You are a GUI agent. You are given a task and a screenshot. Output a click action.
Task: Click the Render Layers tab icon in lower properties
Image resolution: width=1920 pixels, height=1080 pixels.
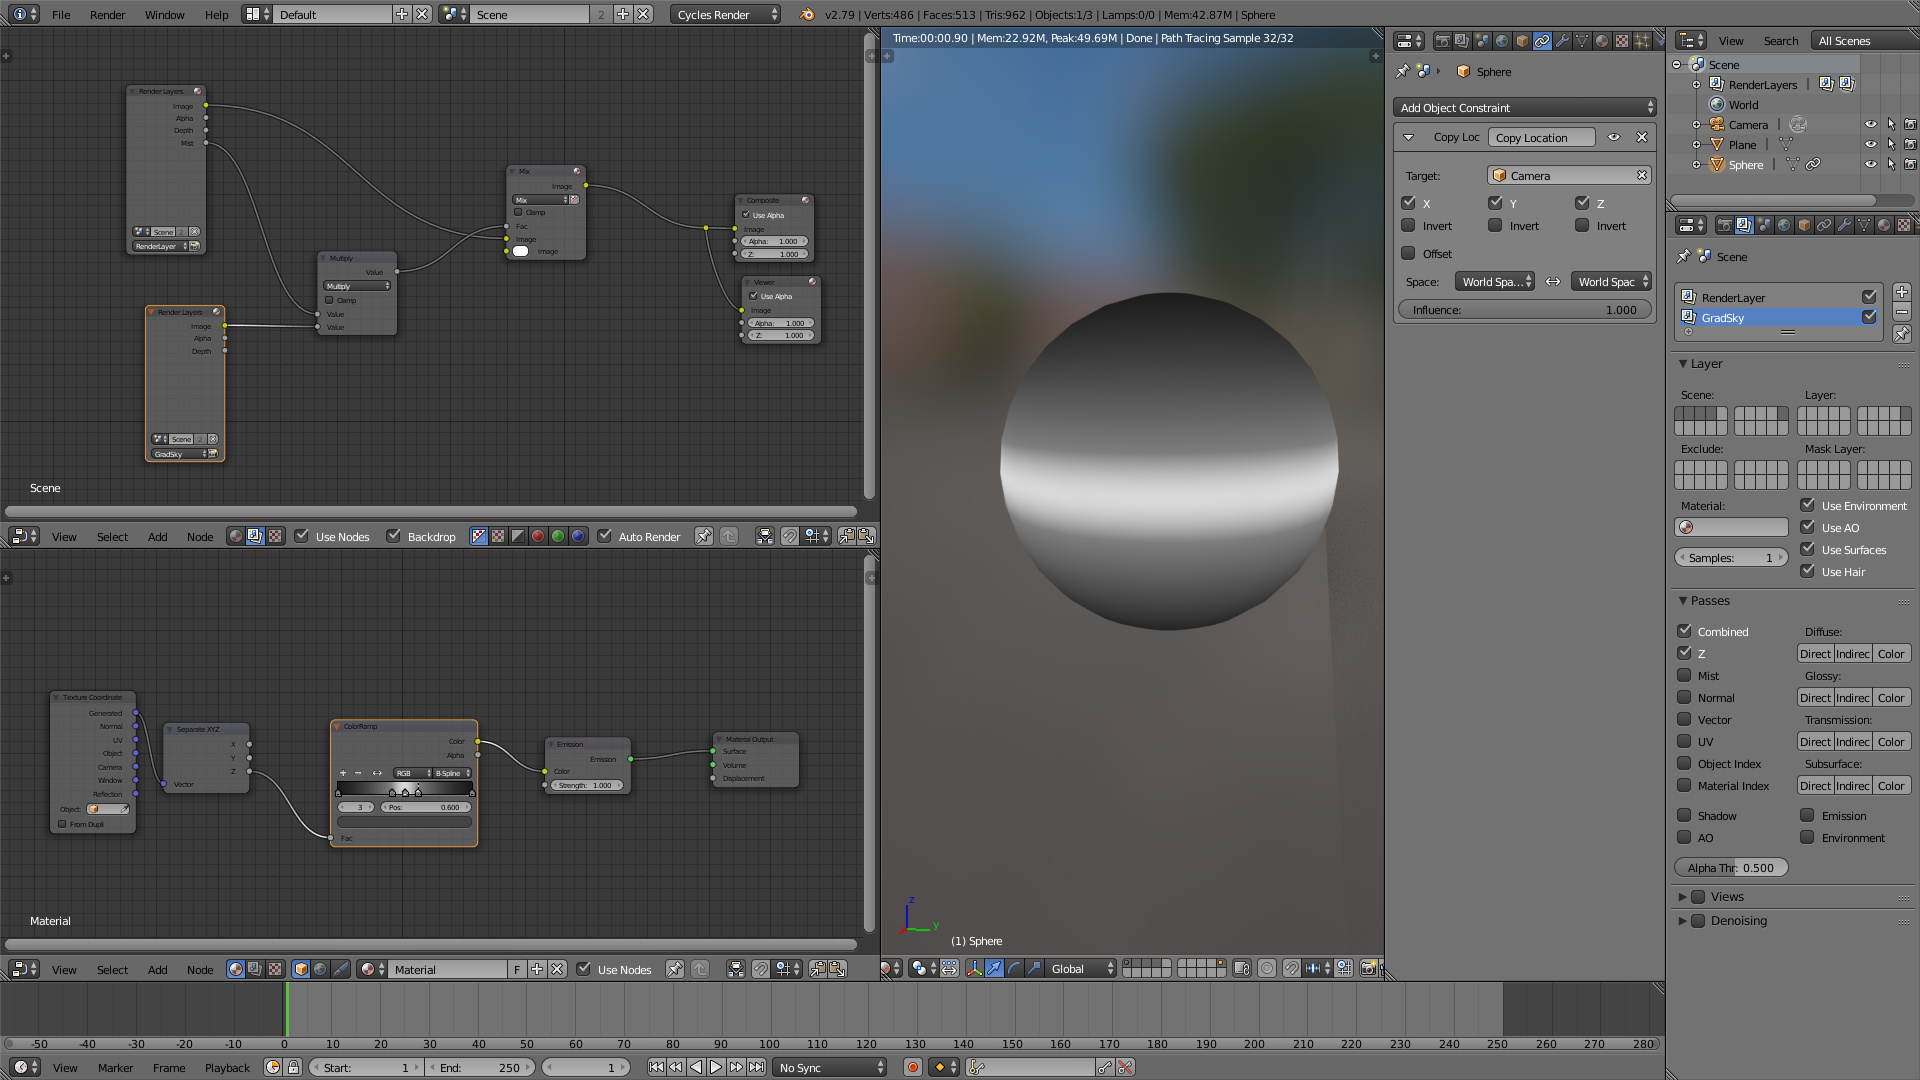tap(1744, 225)
